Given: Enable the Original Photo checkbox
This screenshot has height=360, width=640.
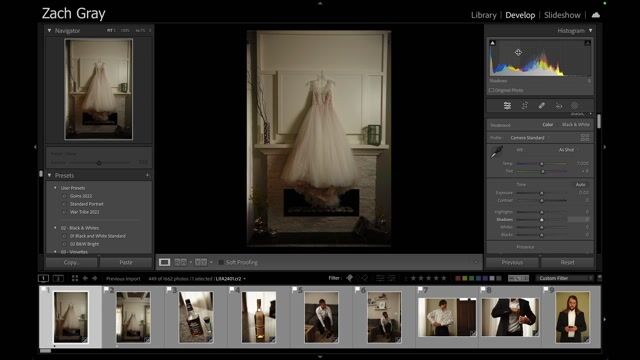Looking at the screenshot, I should tap(491, 90).
